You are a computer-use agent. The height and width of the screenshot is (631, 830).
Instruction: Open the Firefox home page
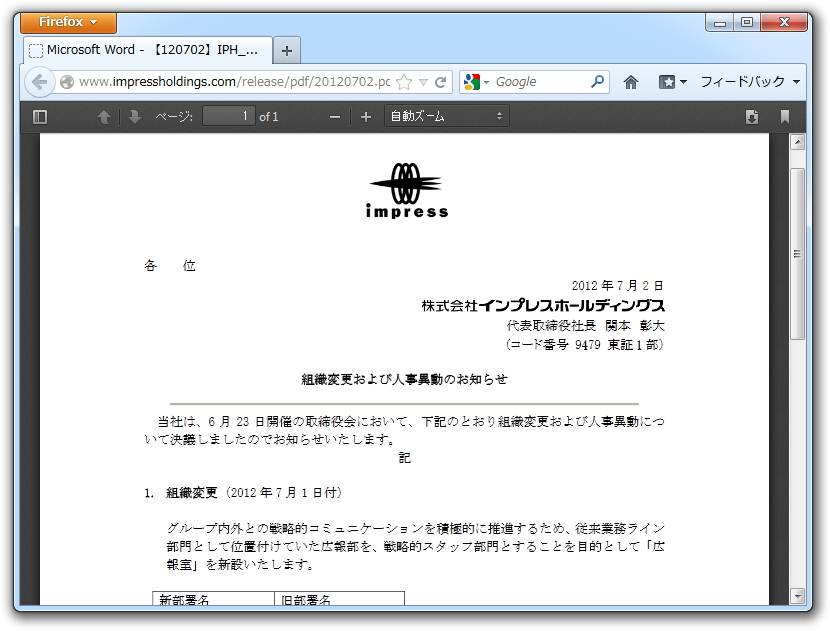[631, 81]
